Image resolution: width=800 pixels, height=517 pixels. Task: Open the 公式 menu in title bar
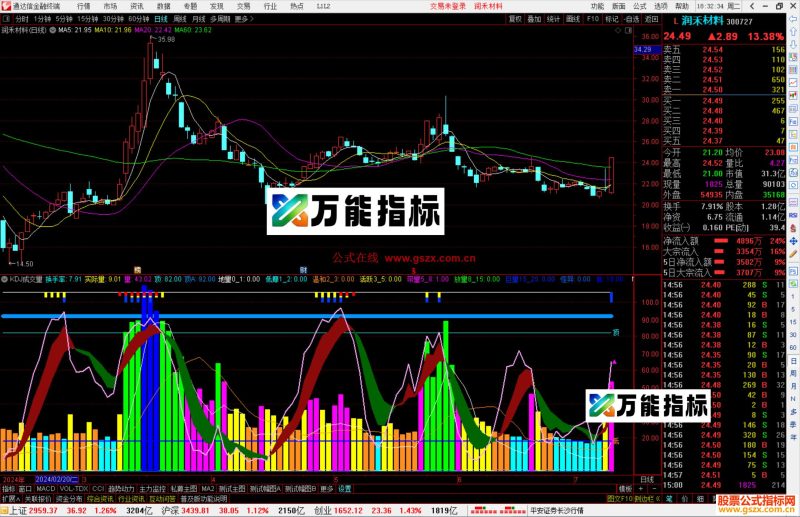coord(640,6)
